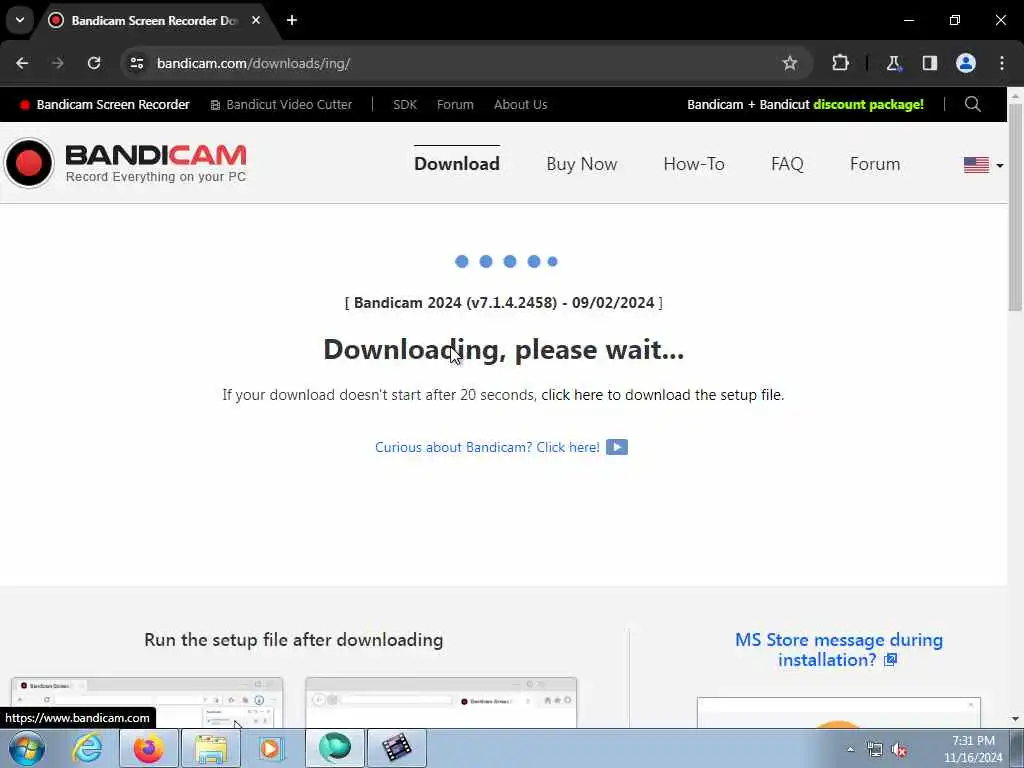Viewport: 1024px width, 768px height.
Task: Open 'Curious about Bandicam? Click here!' link
Action: click(x=487, y=447)
